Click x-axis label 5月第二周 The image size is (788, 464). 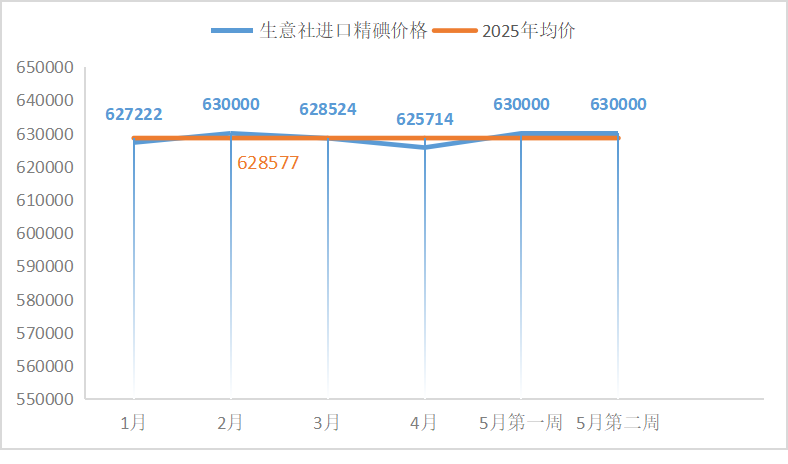click(x=618, y=423)
